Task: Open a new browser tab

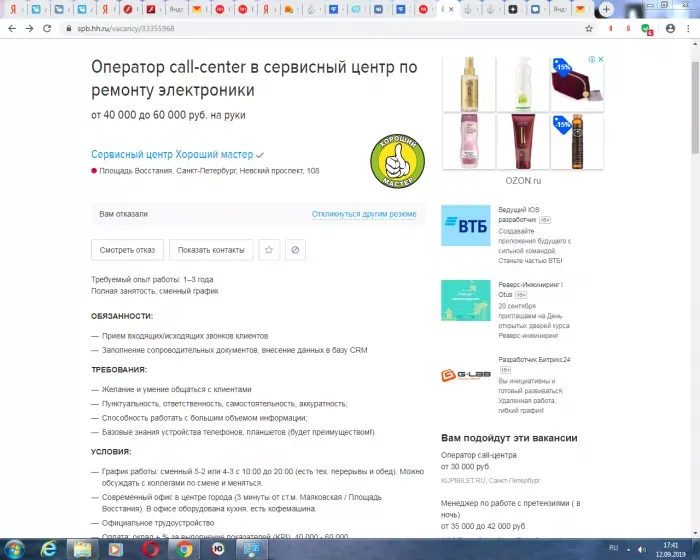Action: click(x=606, y=9)
